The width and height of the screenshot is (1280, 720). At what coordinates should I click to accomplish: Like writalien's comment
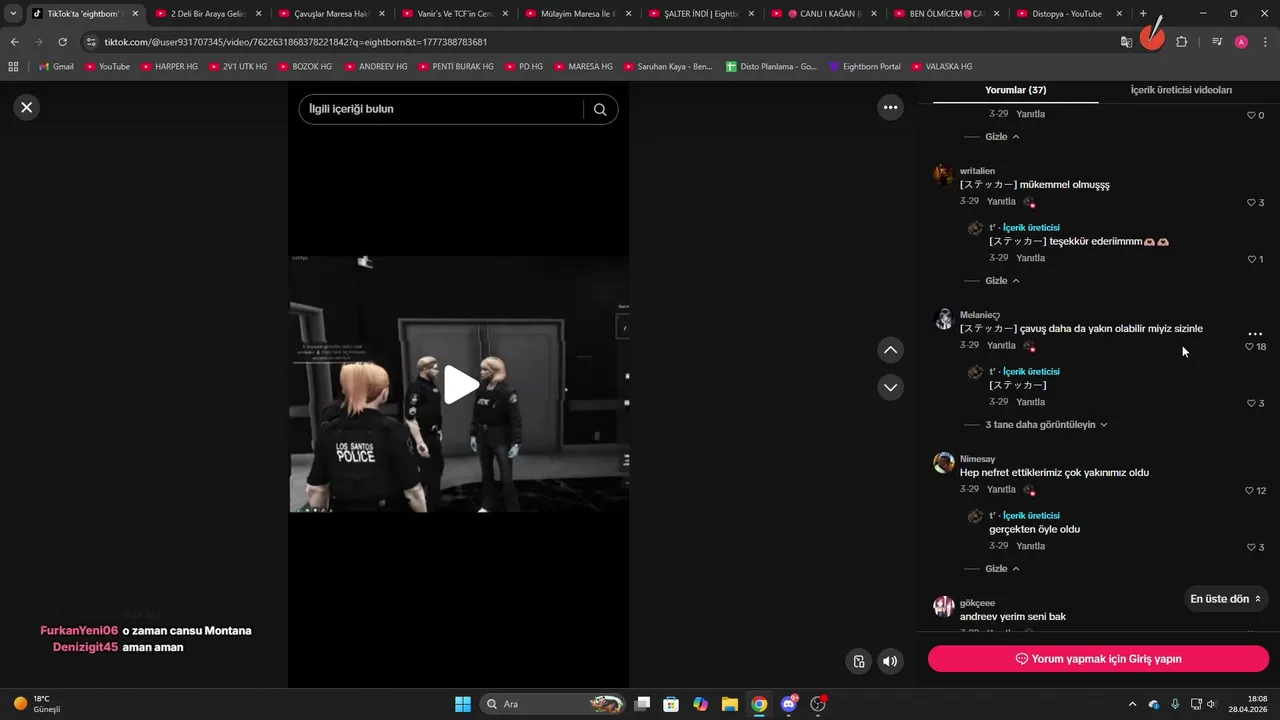tap(1250, 203)
